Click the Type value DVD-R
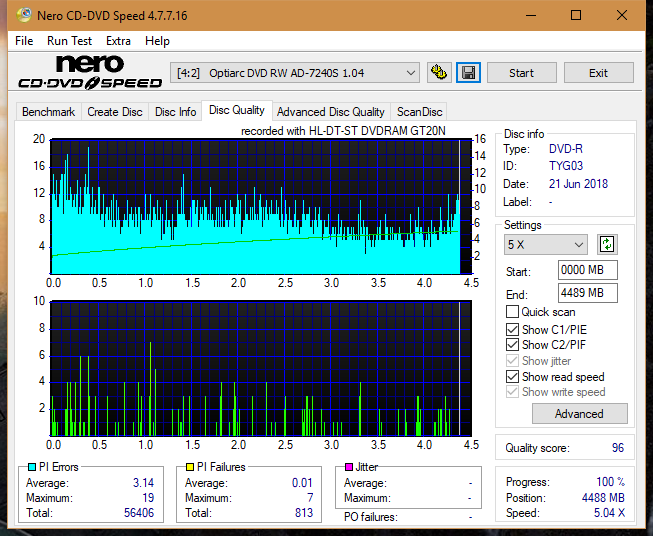Screen dimensions: 653x536 [x=566, y=149]
